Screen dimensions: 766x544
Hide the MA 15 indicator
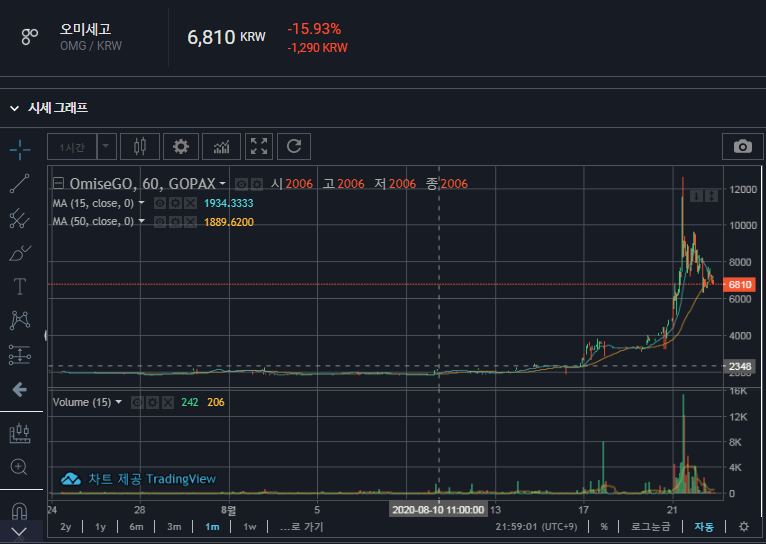(160, 203)
